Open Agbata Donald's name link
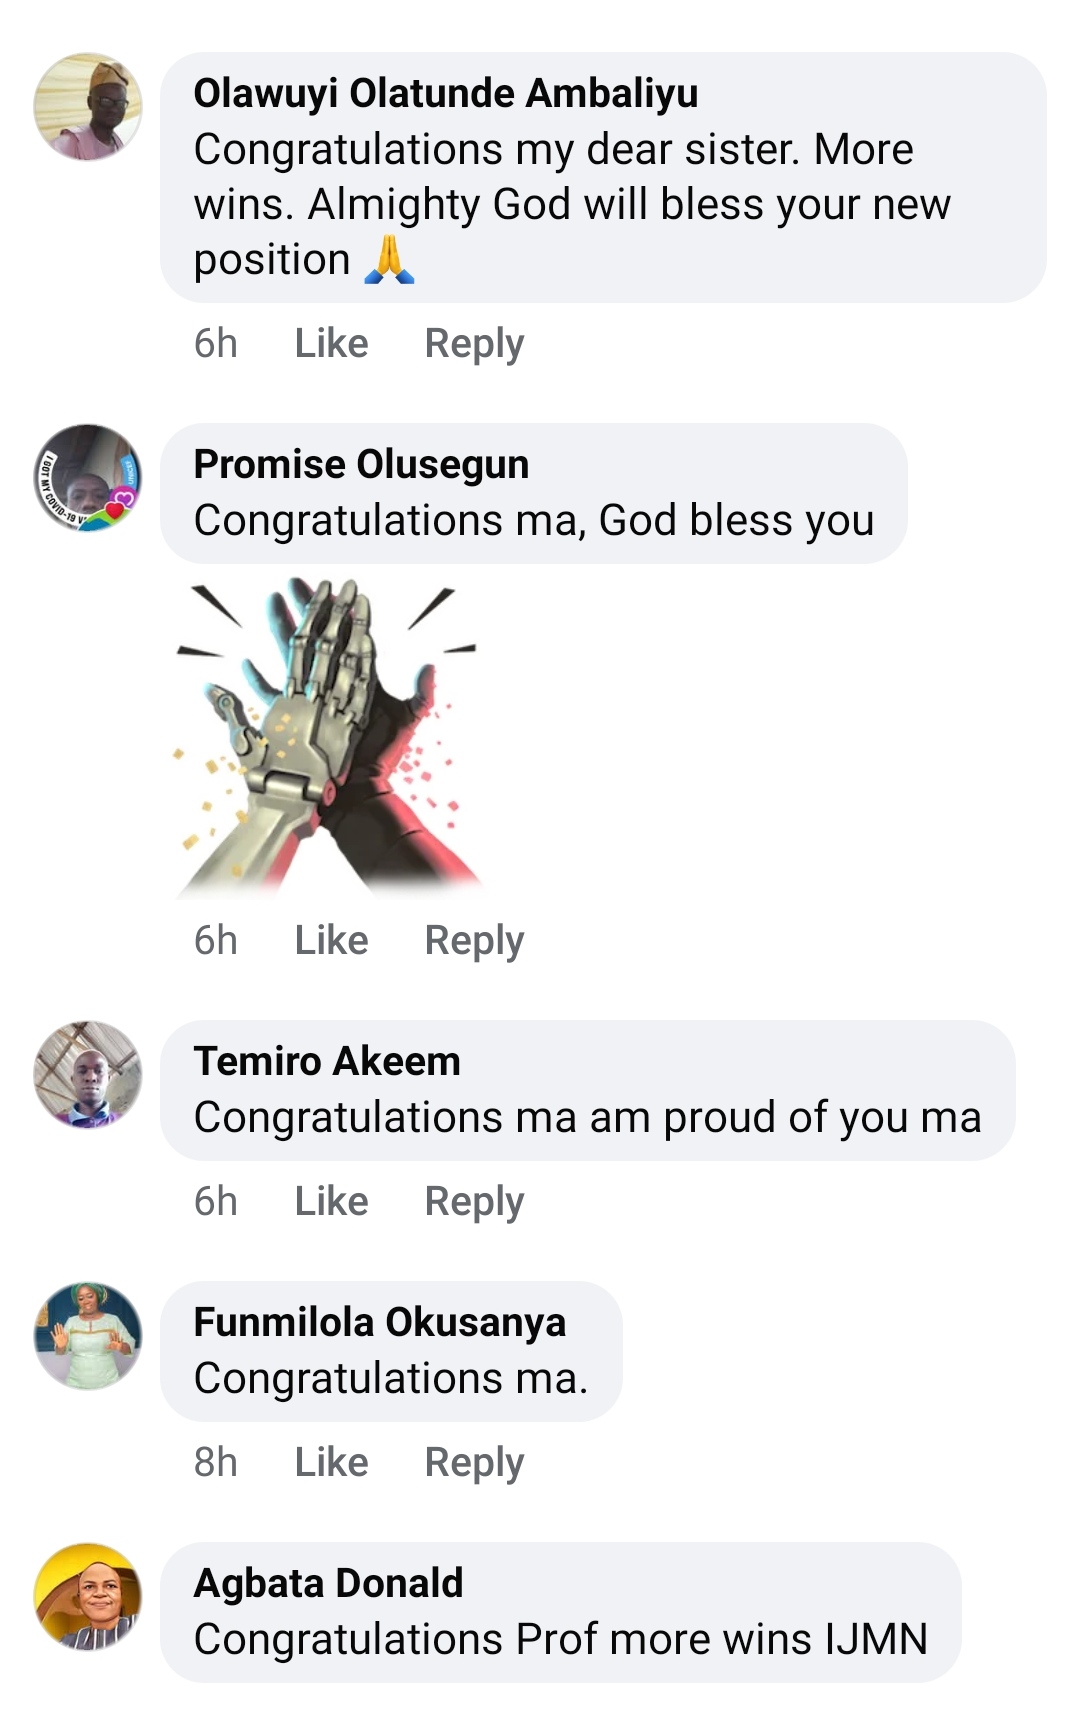Image resolution: width=1080 pixels, height=1736 pixels. 328,1583
